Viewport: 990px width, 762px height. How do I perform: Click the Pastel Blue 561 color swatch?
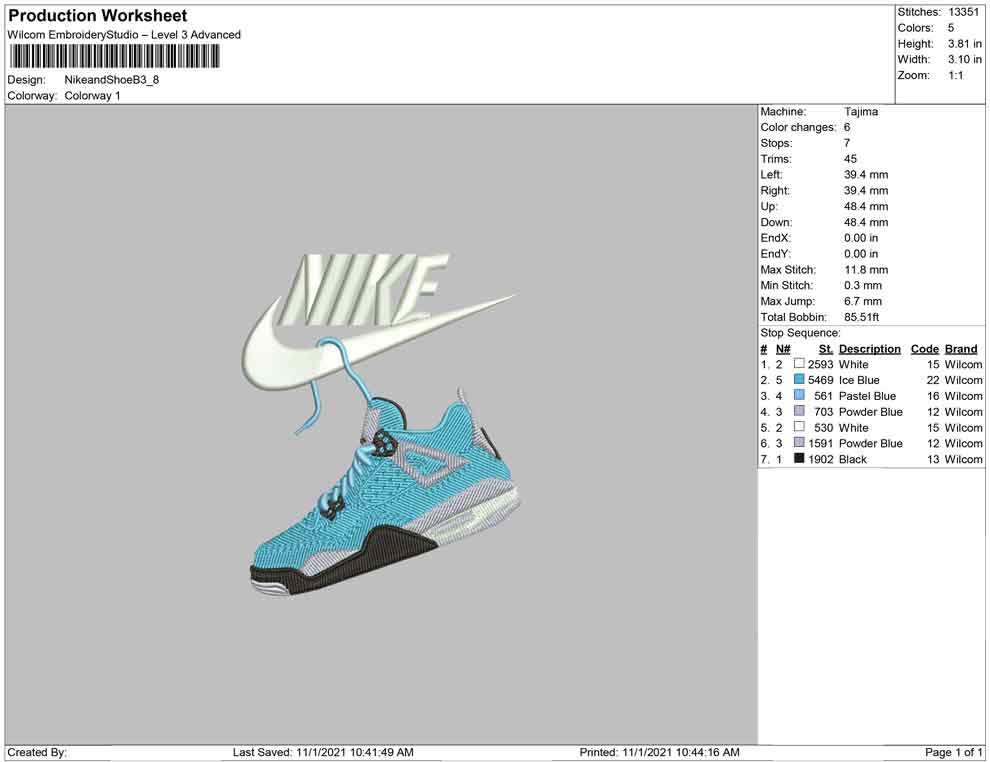[799, 396]
